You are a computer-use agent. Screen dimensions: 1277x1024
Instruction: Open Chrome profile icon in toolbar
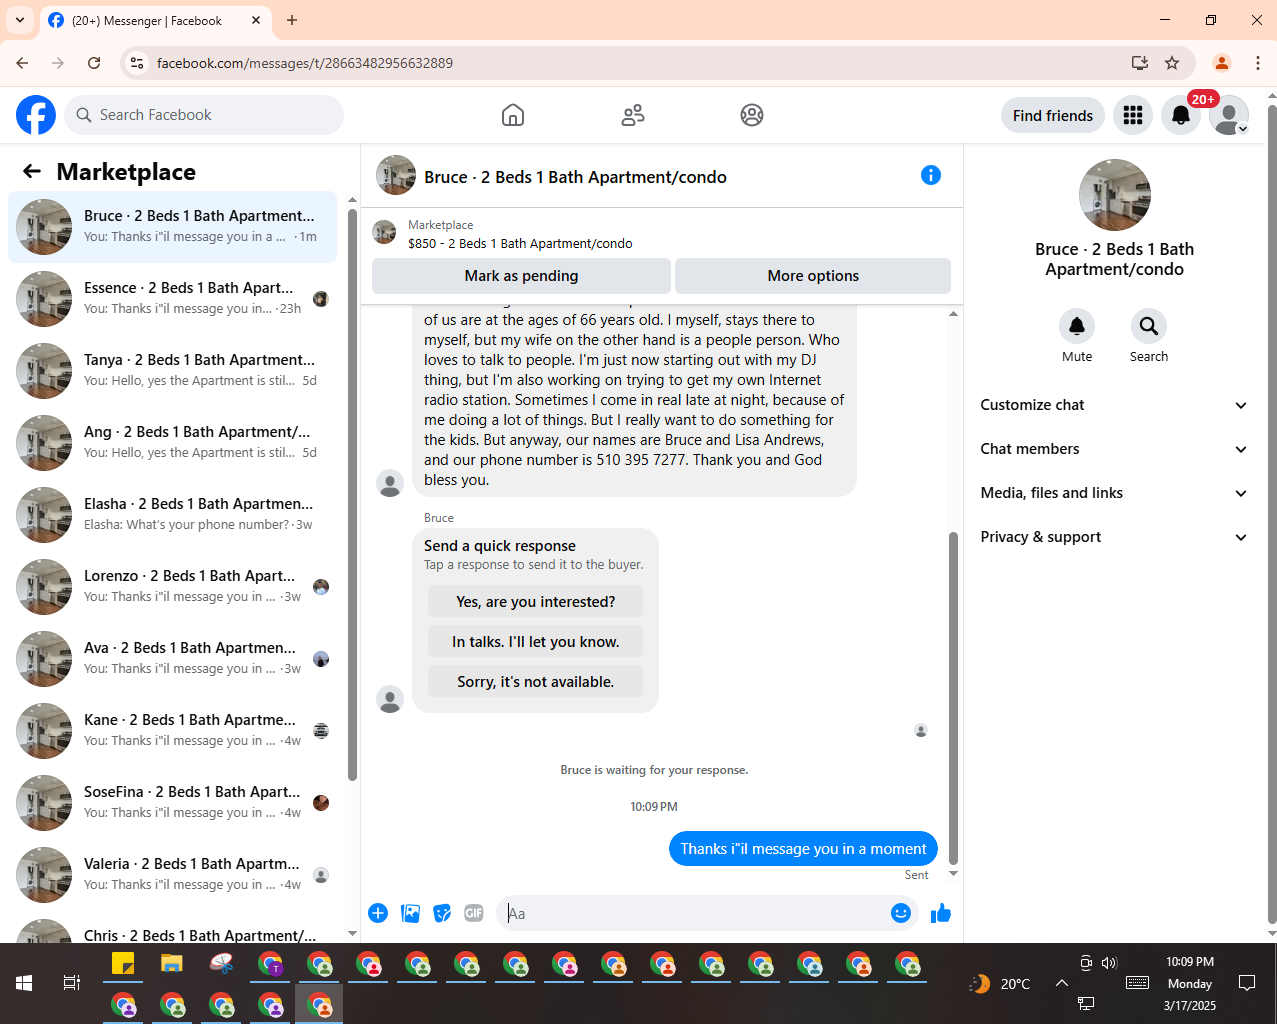click(x=1221, y=63)
